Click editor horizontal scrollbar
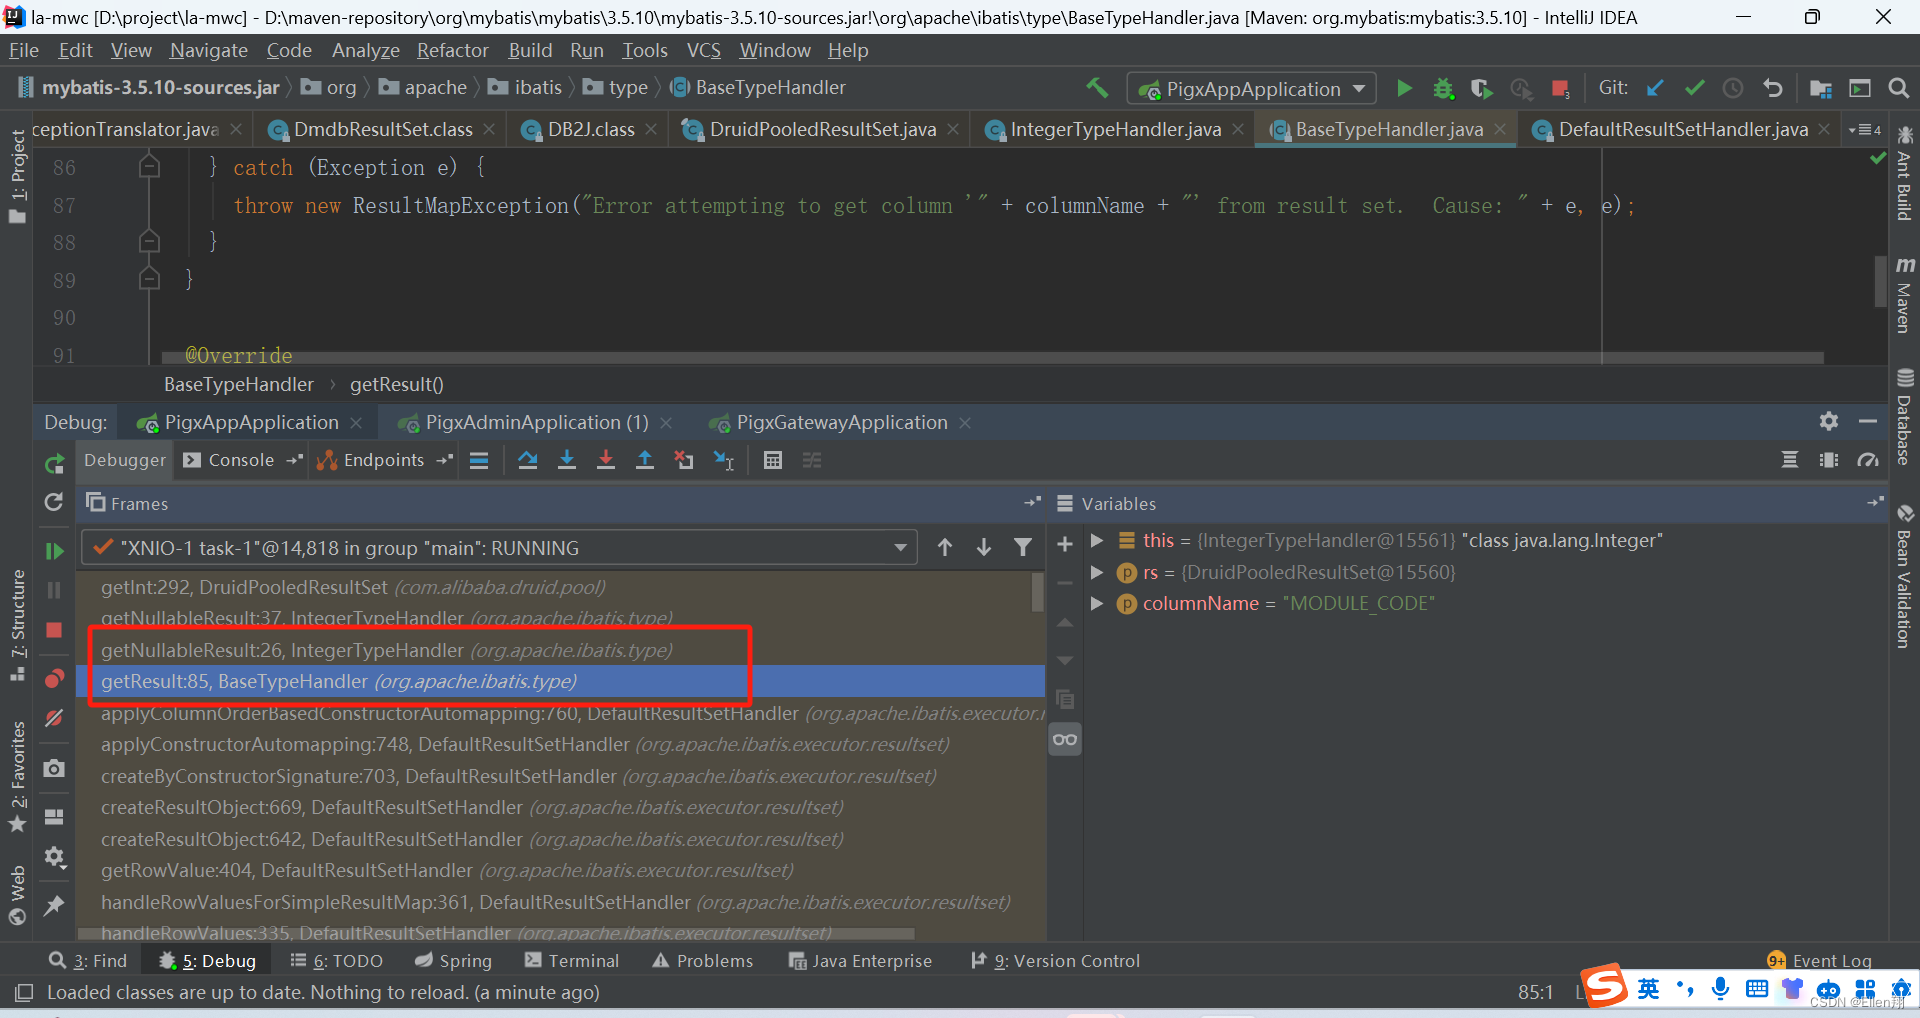This screenshot has width=1920, height=1018. (992, 357)
